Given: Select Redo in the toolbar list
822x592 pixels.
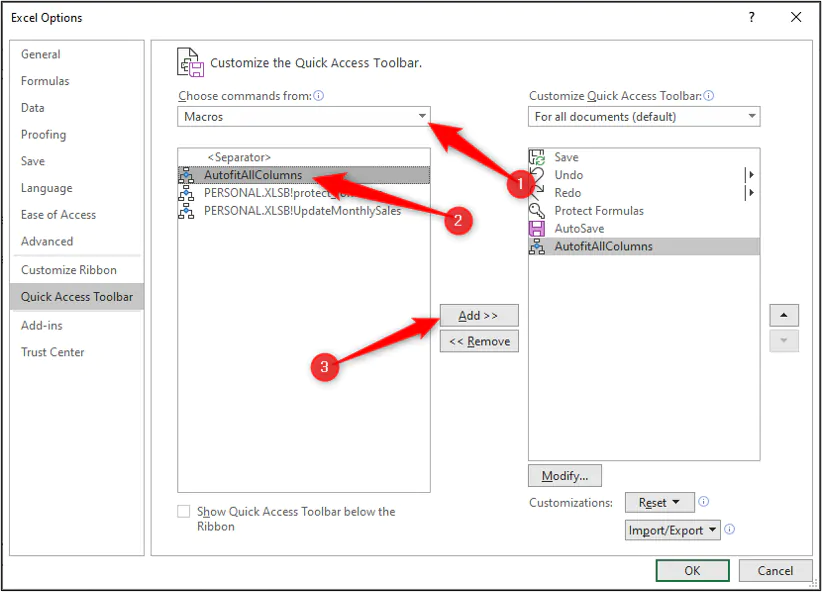Looking at the screenshot, I should pyautogui.click(x=644, y=193).
